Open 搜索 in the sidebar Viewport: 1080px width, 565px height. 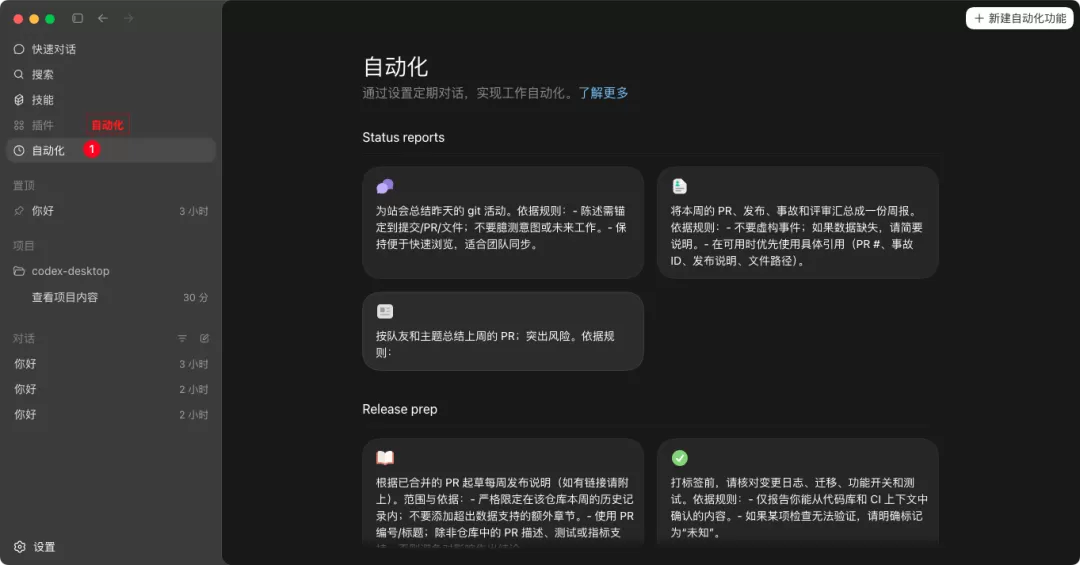pos(111,74)
